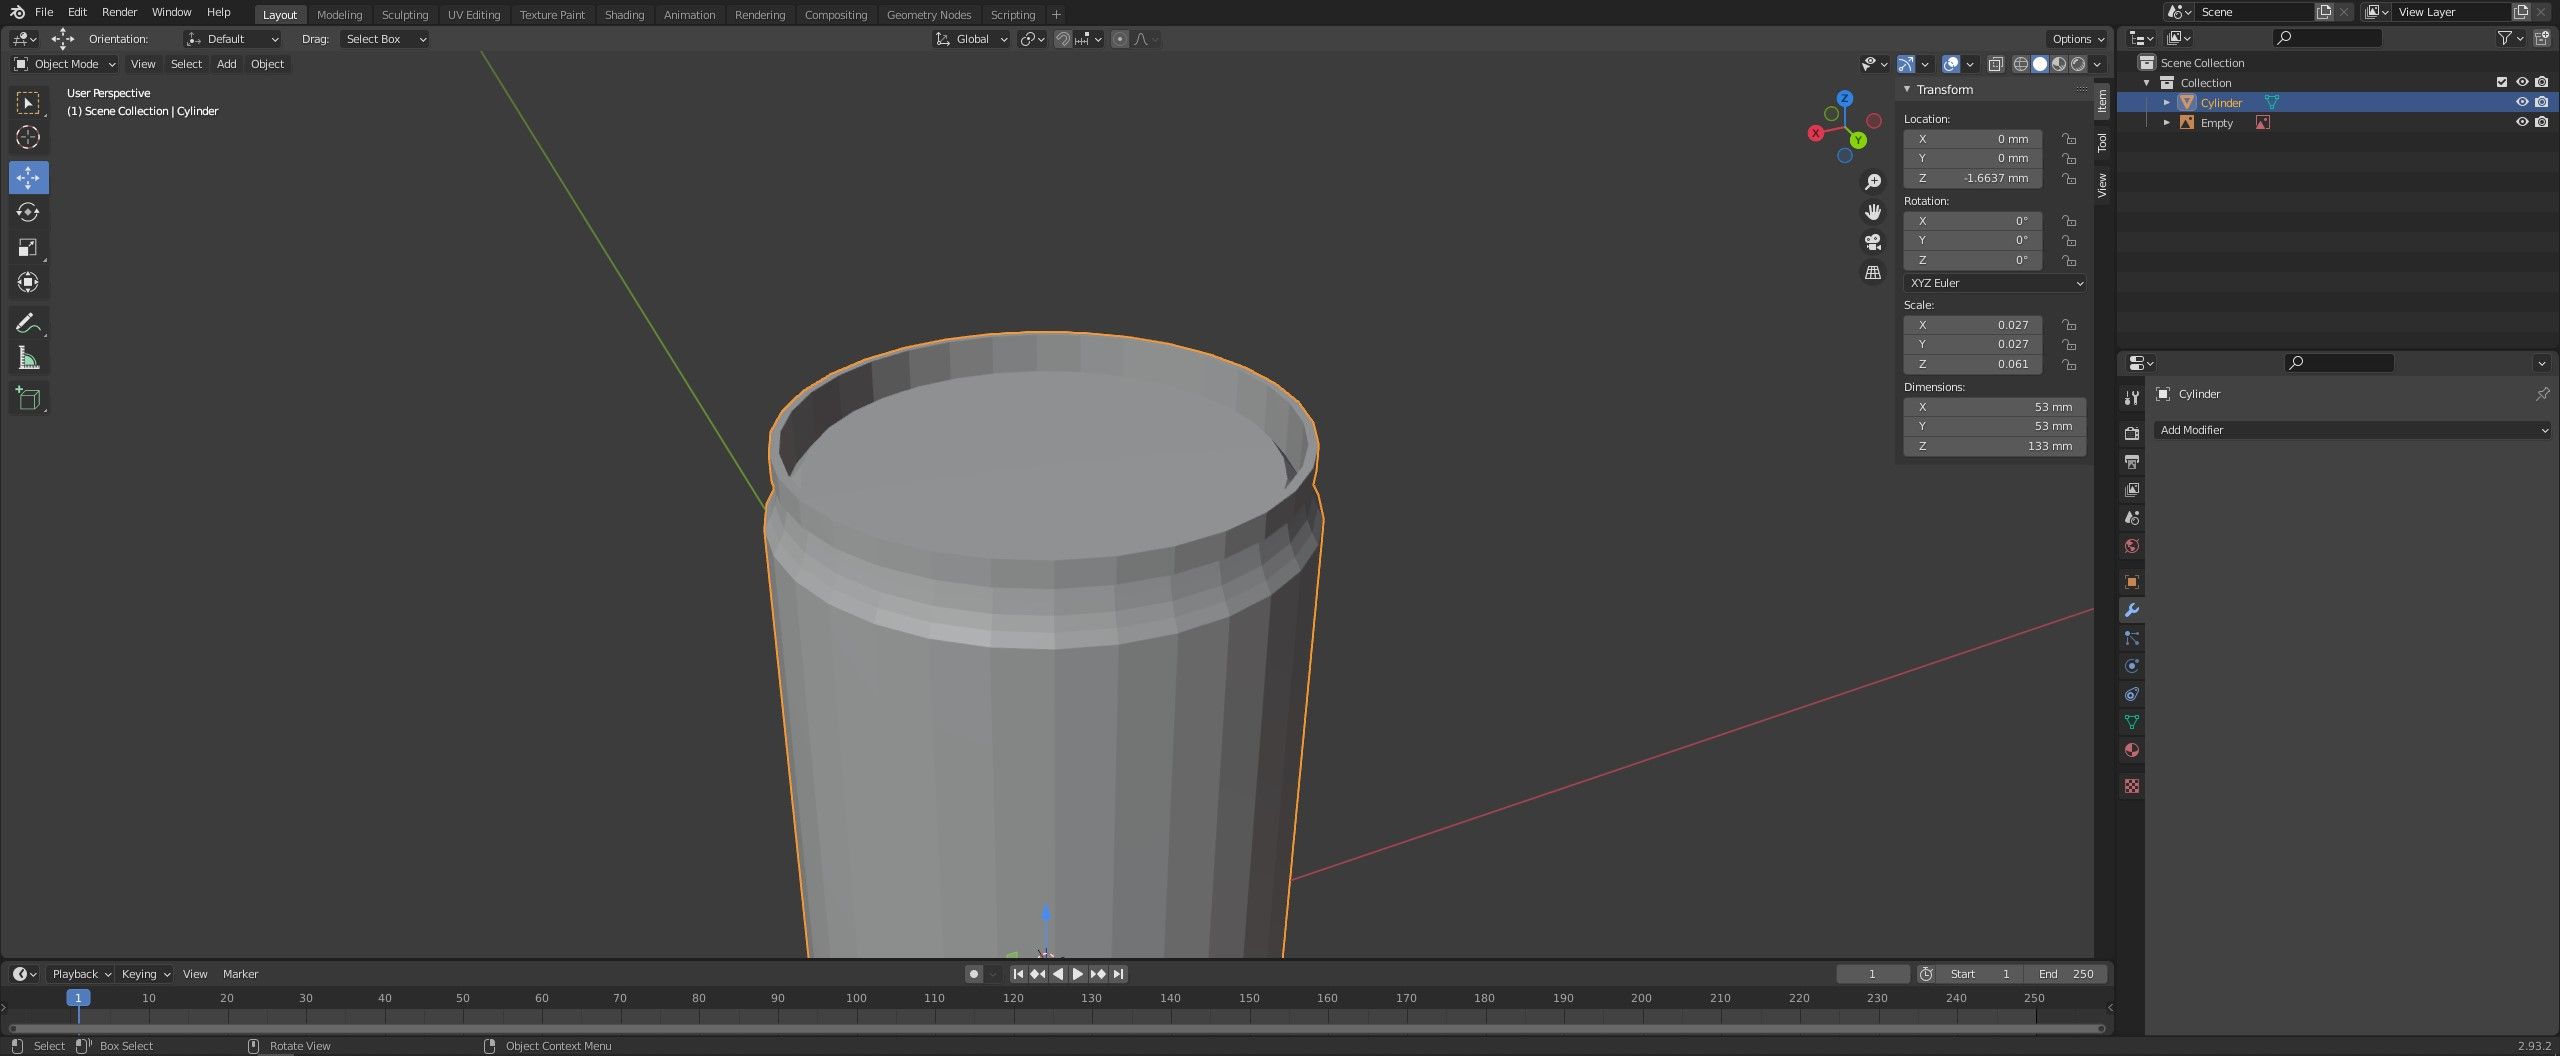This screenshot has width=2560, height=1056.
Task: Switch to the Shading workspace tab
Action: point(624,15)
